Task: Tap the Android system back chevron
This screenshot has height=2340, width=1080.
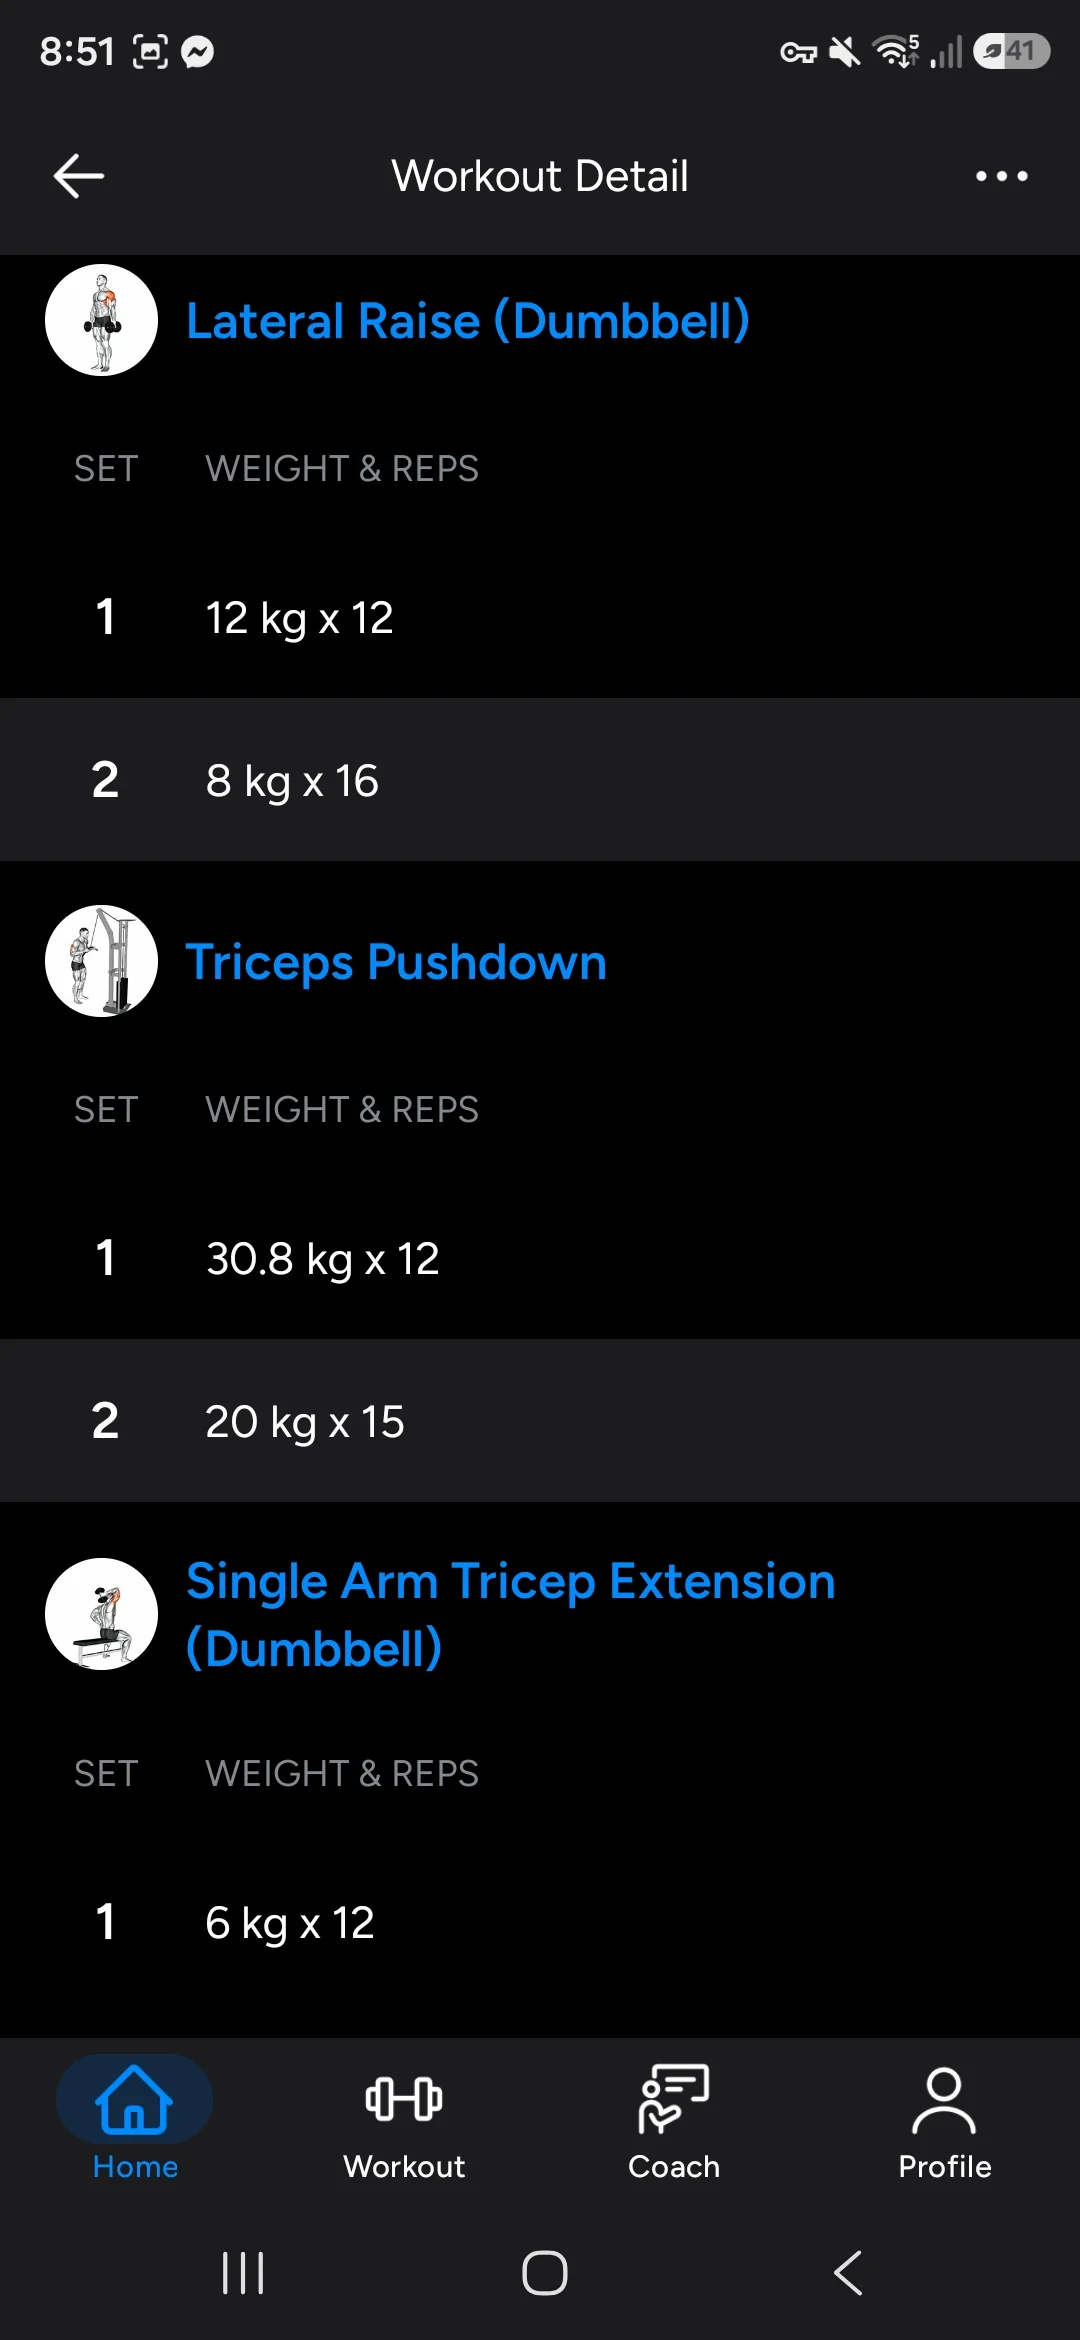Action: [x=848, y=2273]
